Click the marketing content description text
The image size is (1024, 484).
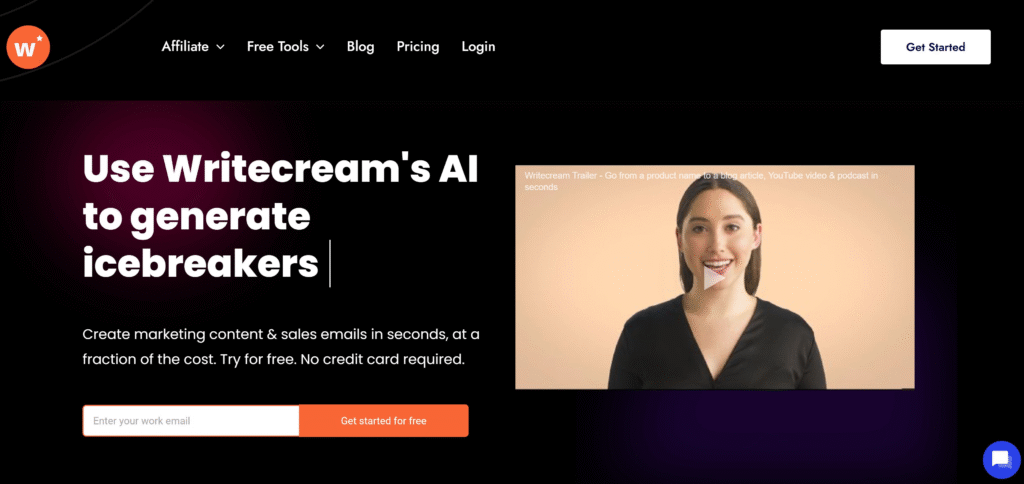click(281, 347)
